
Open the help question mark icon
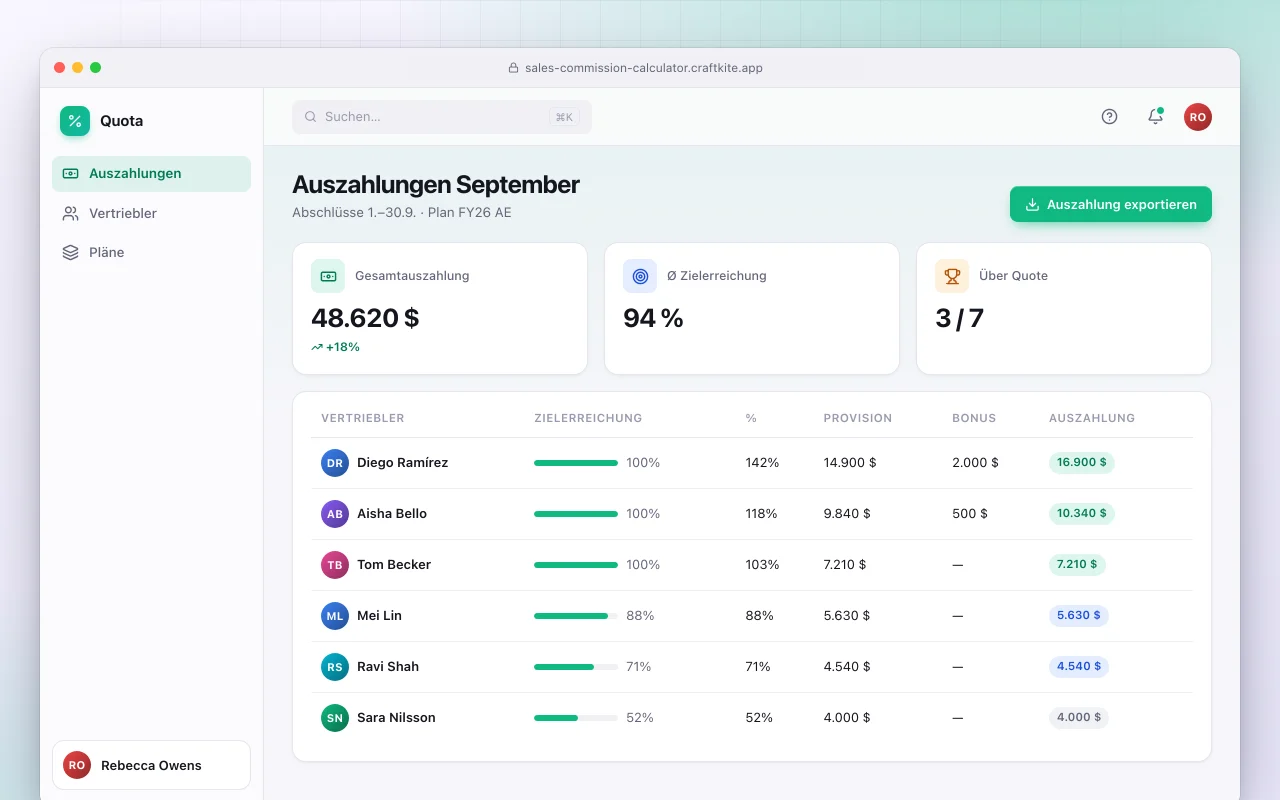tap(1109, 117)
